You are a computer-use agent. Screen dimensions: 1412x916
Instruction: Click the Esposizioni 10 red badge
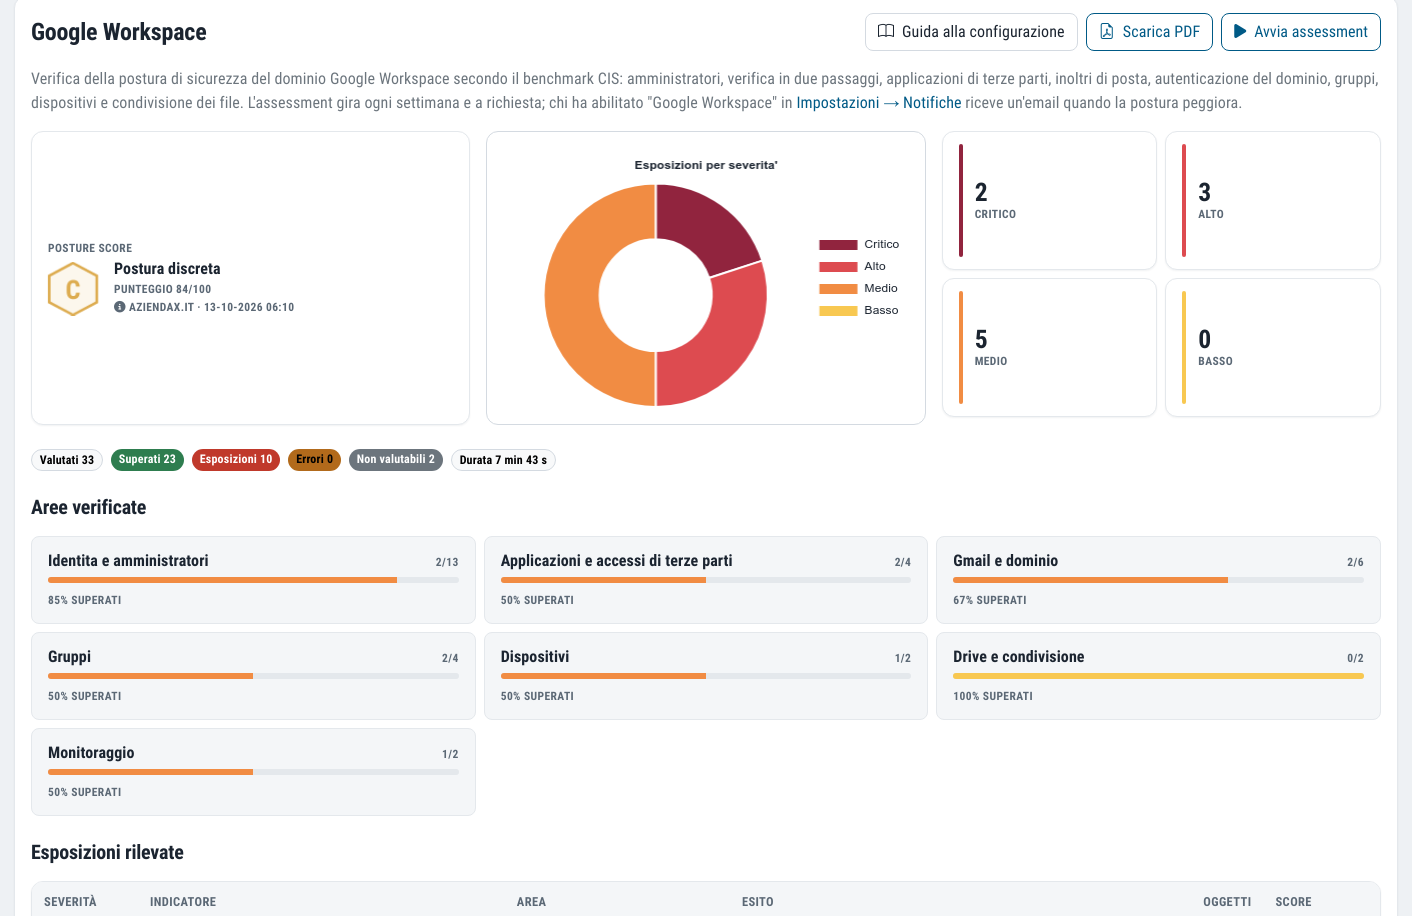pyautogui.click(x=236, y=460)
